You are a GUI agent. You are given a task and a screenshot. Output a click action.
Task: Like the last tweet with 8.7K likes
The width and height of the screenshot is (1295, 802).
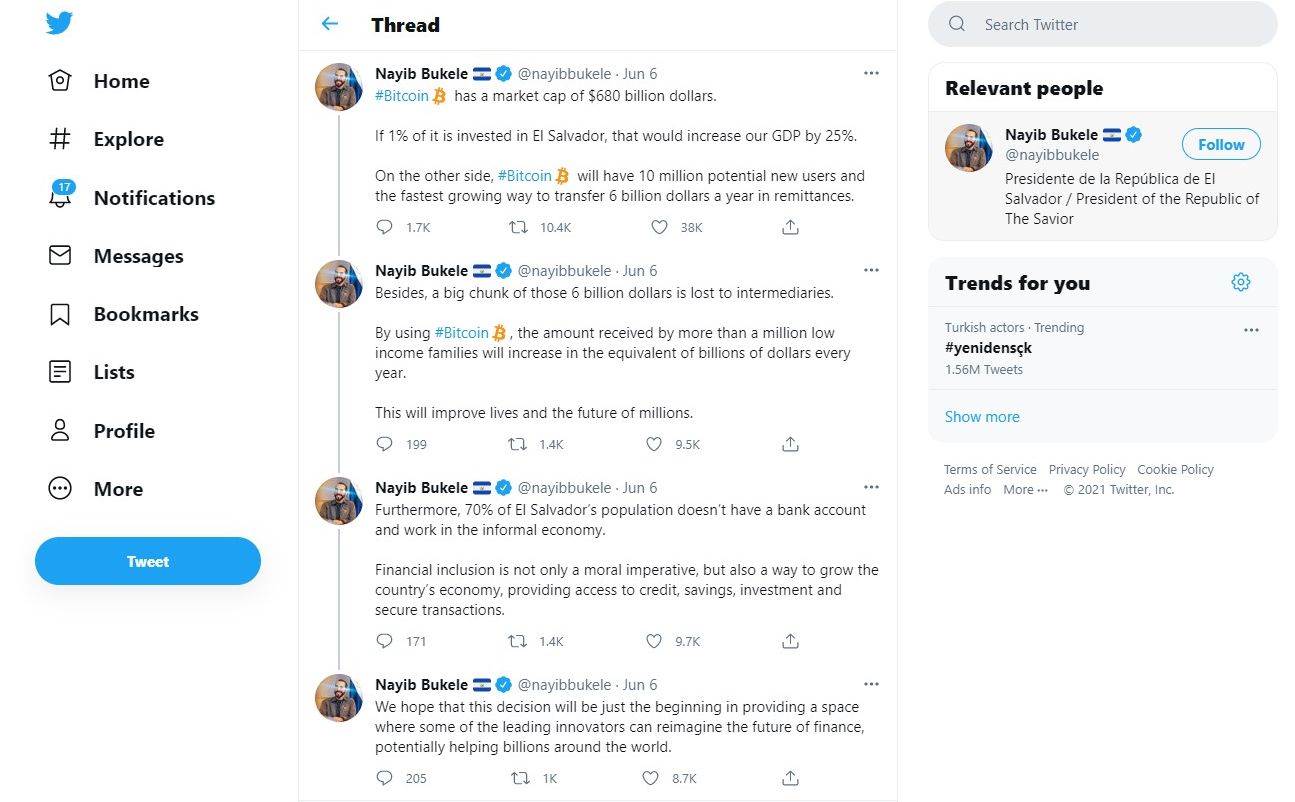[x=651, y=778]
